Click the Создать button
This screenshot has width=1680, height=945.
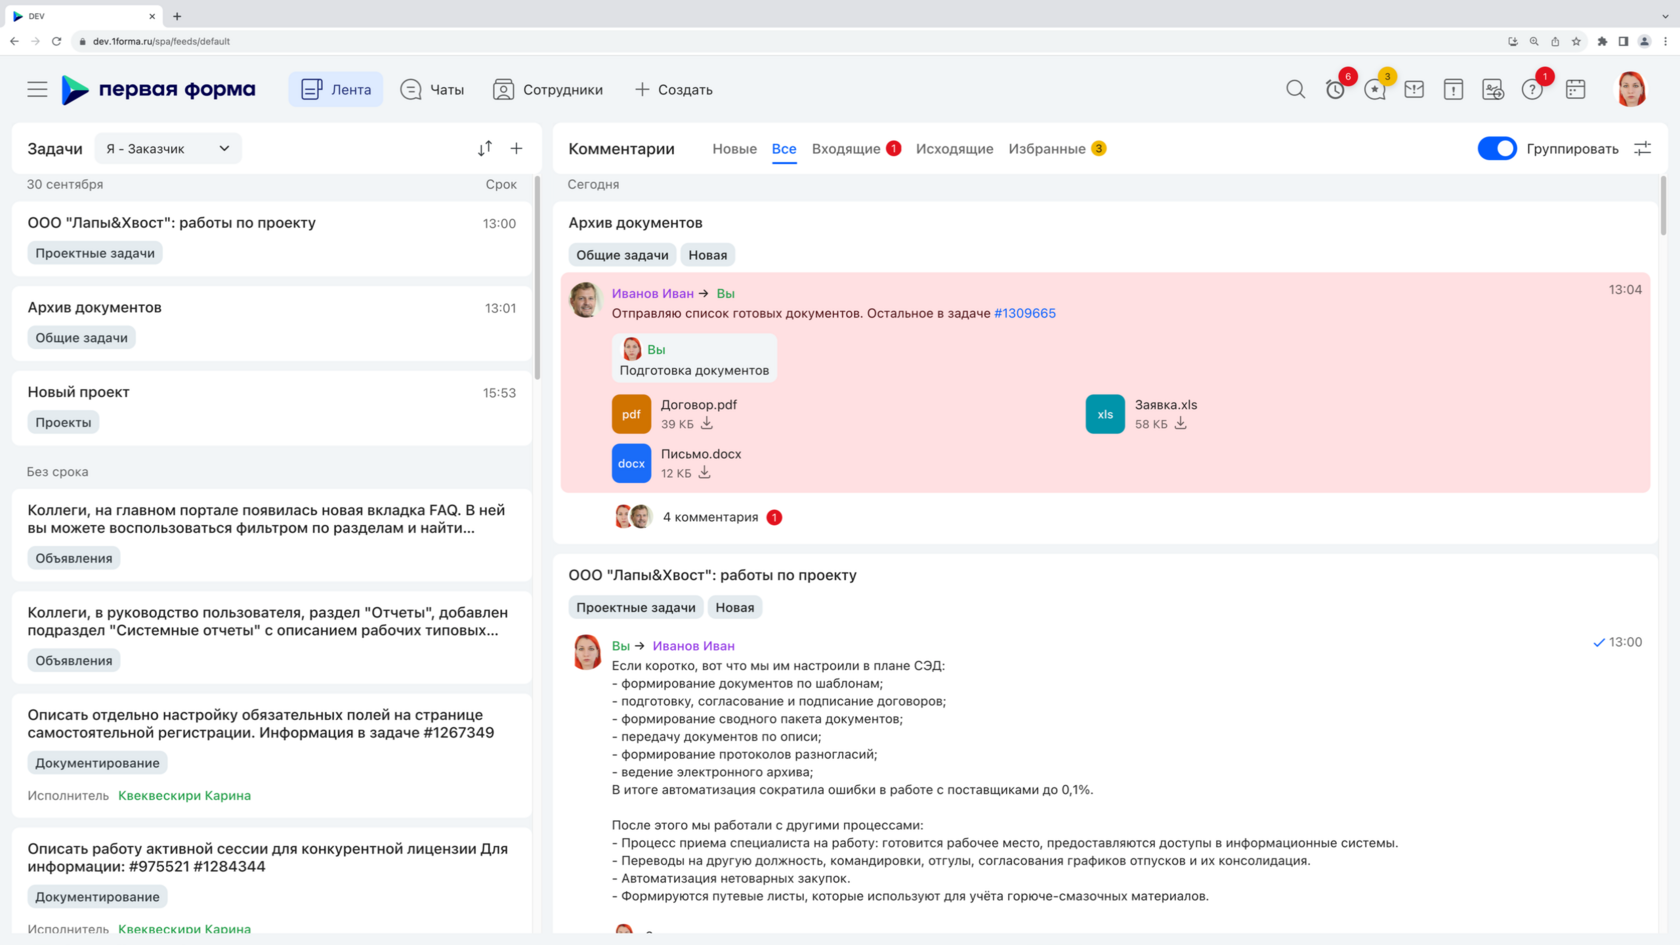[674, 89]
